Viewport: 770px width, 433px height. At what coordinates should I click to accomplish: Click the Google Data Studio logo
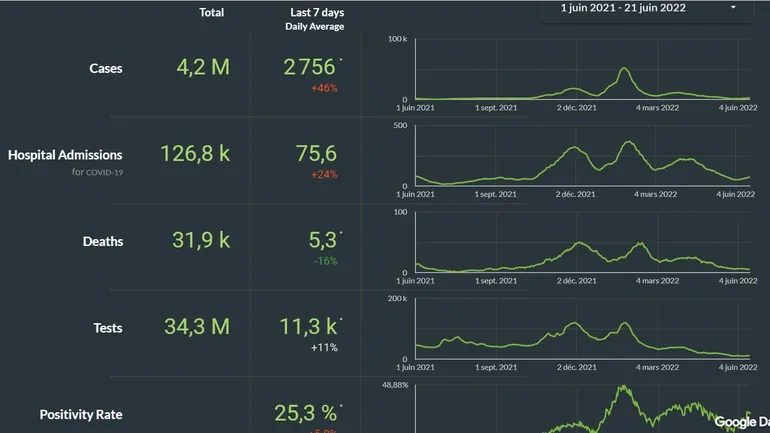[741, 422]
